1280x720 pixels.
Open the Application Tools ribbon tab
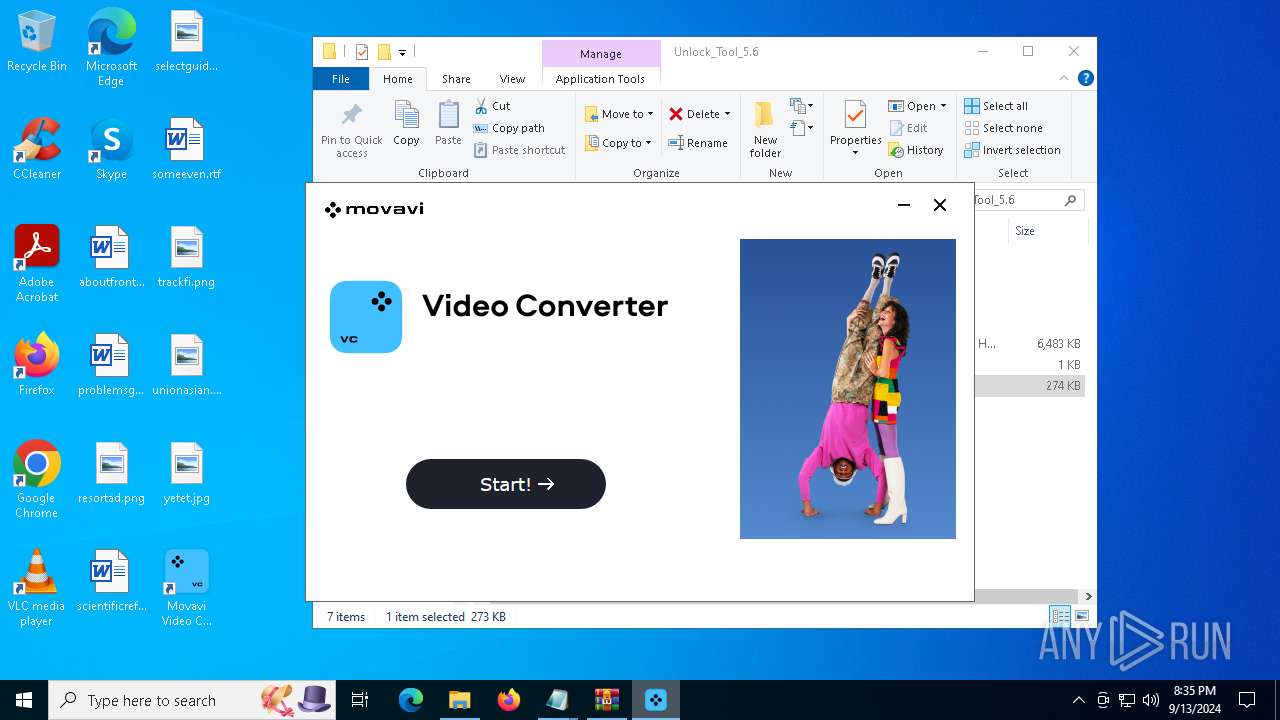600,79
